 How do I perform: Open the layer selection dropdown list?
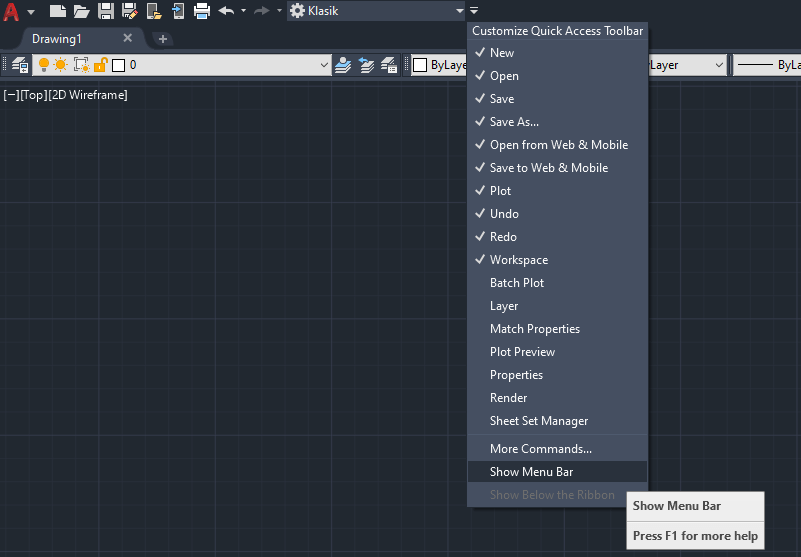323,65
